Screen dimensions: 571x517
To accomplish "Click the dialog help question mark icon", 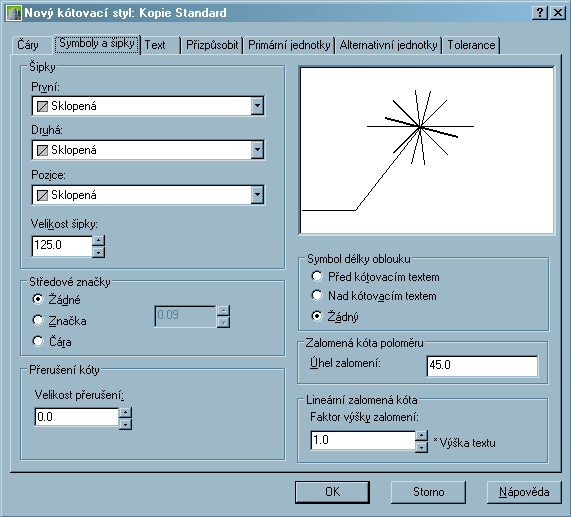I will pyautogui.click(x=540, y=13).
